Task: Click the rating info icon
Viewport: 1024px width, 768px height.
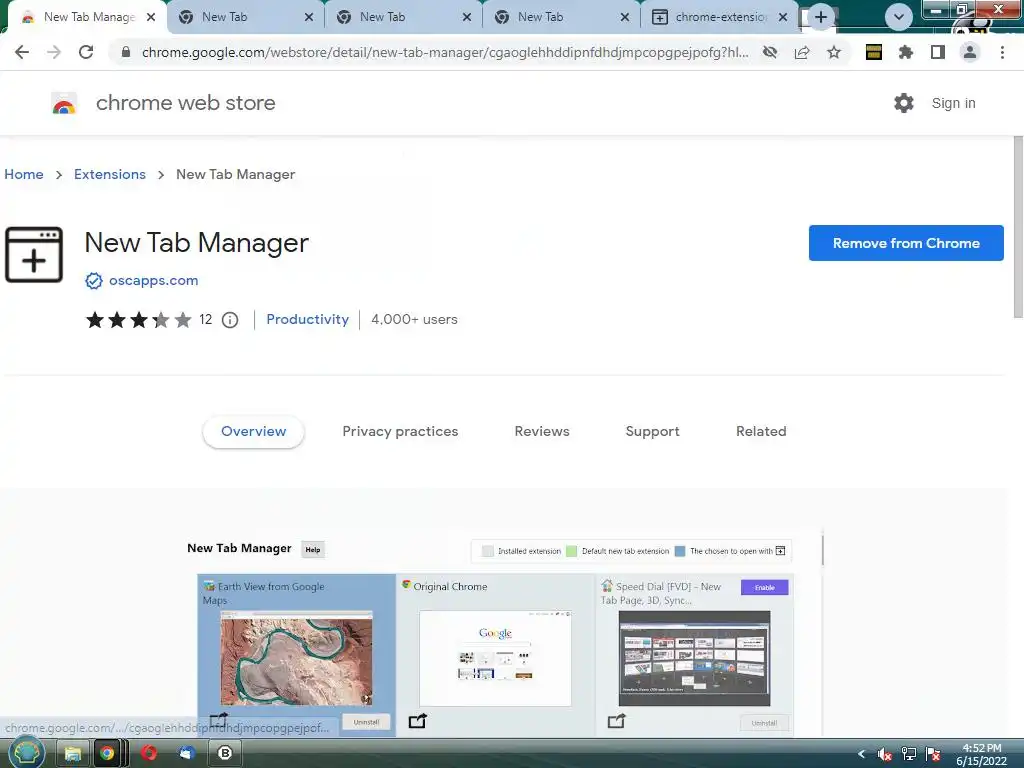Action: pyautogui.click(x=230, y=320)
